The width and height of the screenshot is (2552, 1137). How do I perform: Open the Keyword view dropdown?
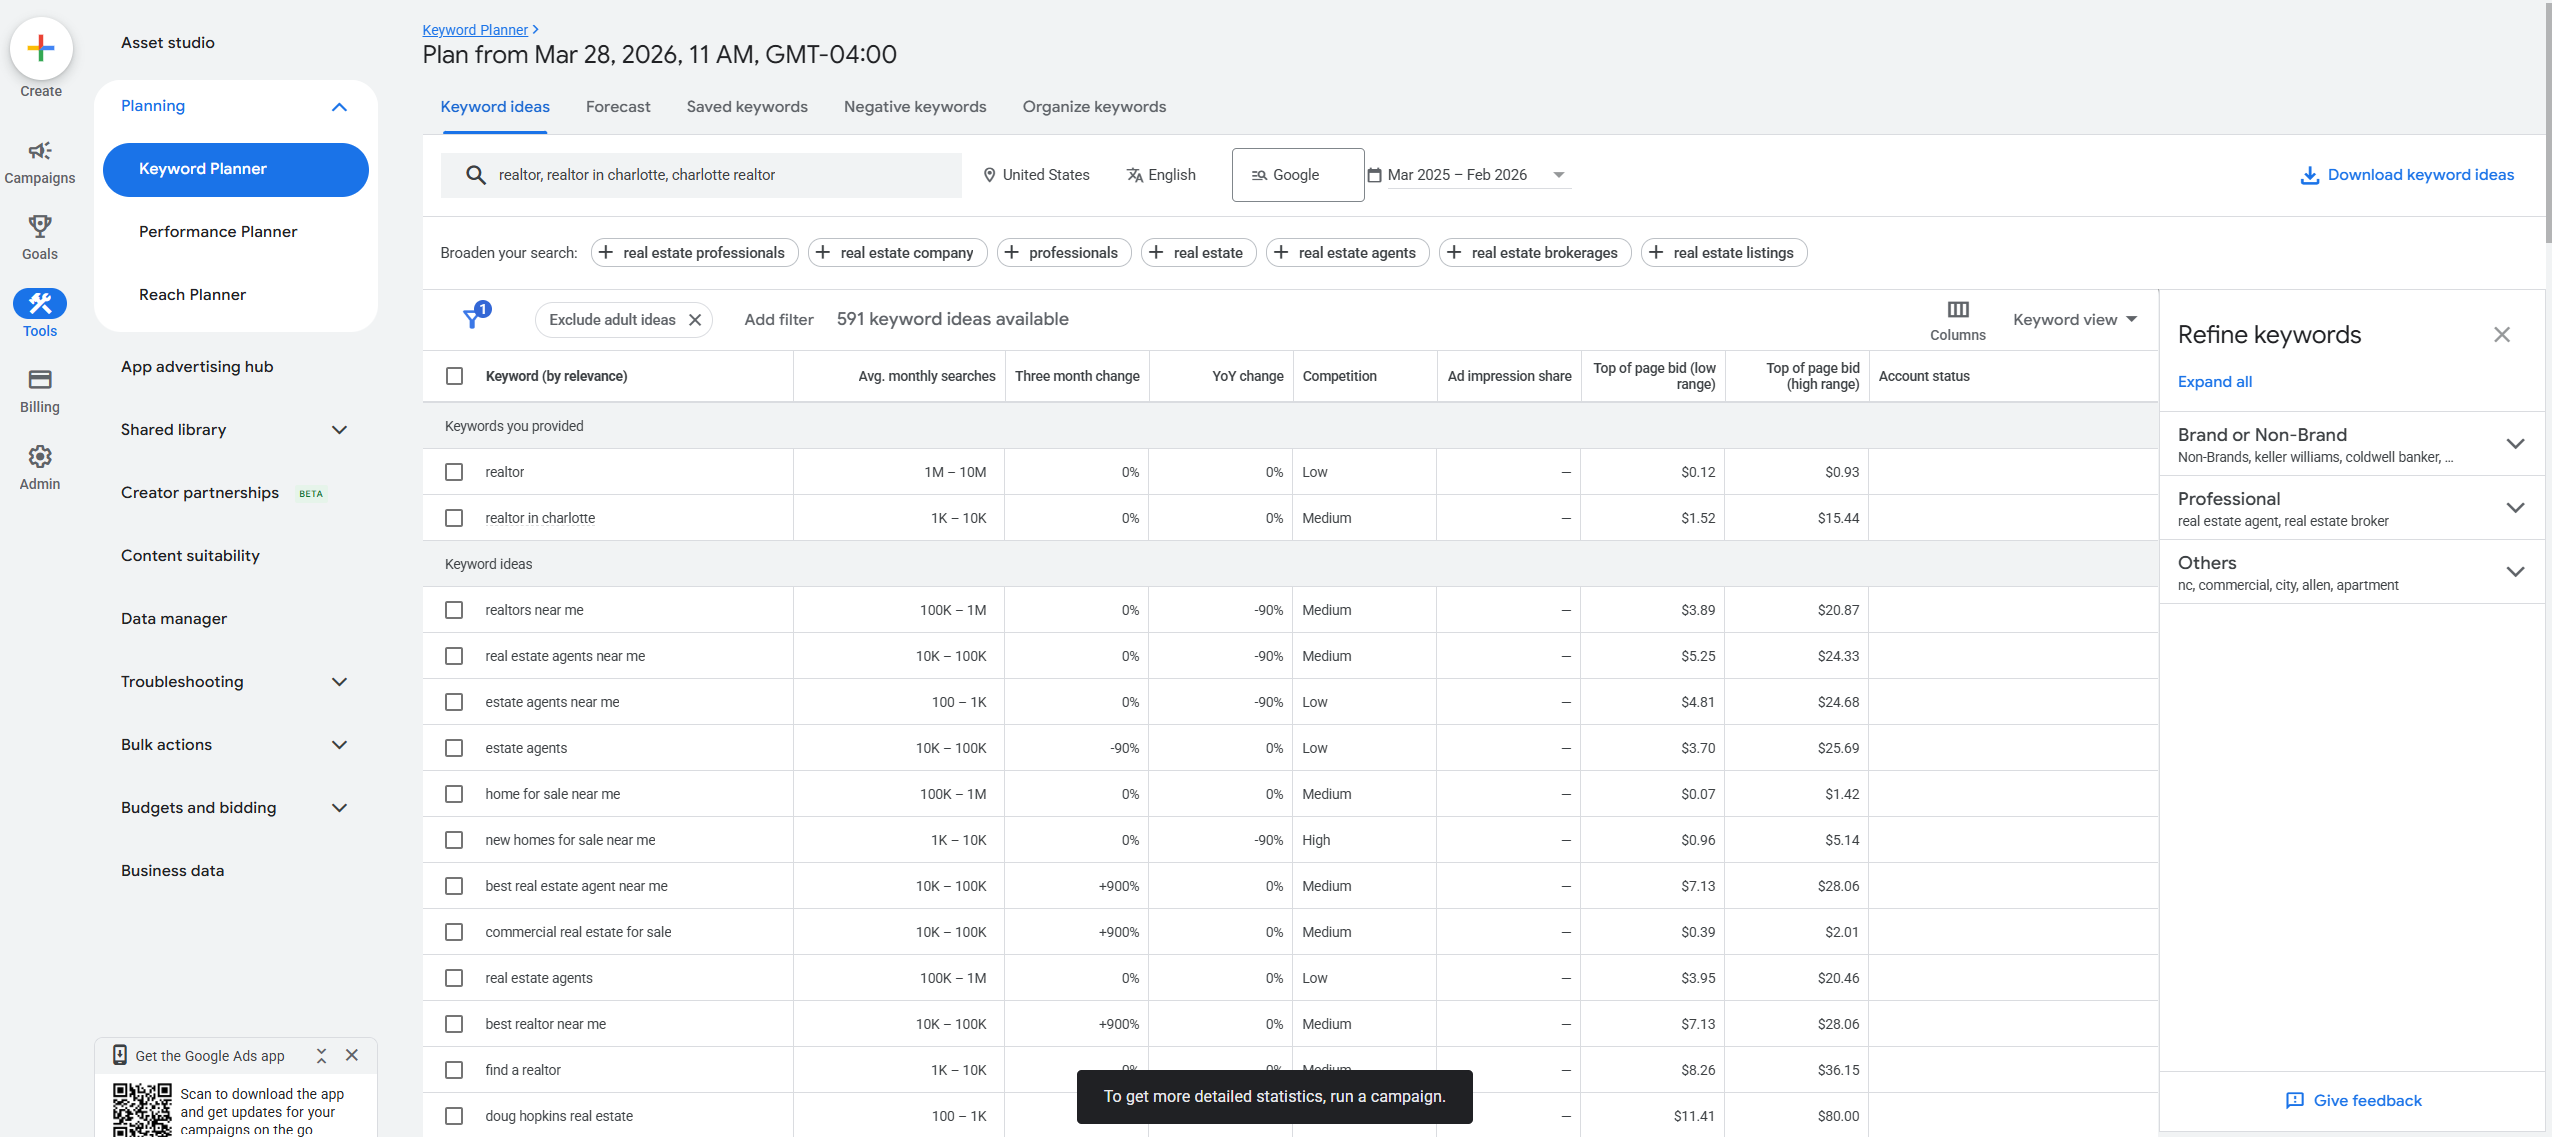point(2074,319)
